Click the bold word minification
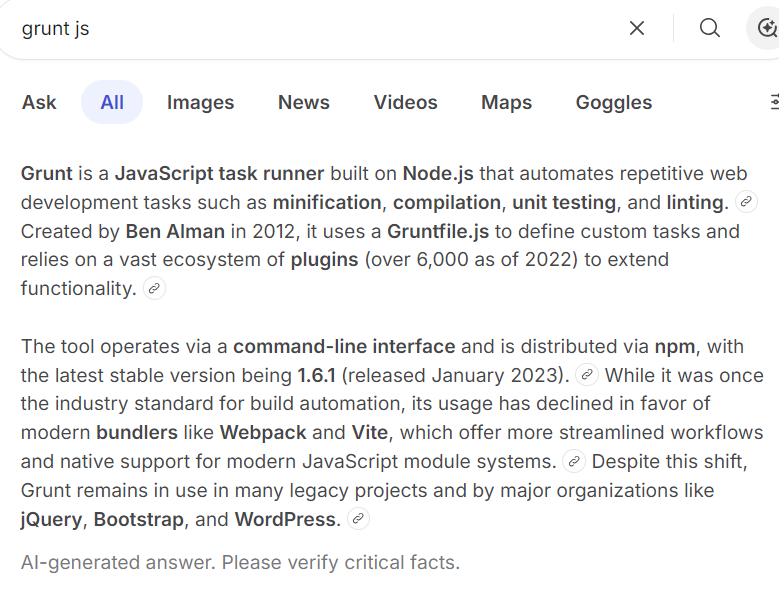Image resolution: width=779 pixels, height=596 pixels. [x=327, y=203]
